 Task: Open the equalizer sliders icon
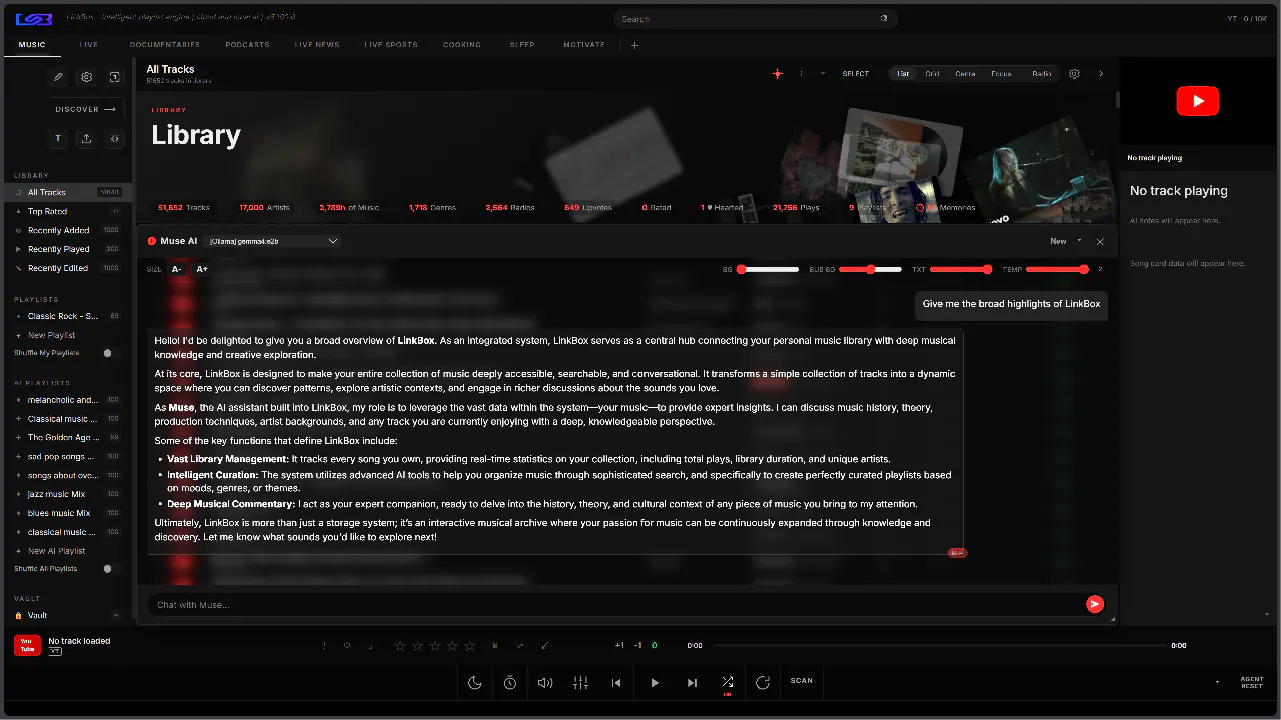580,682
